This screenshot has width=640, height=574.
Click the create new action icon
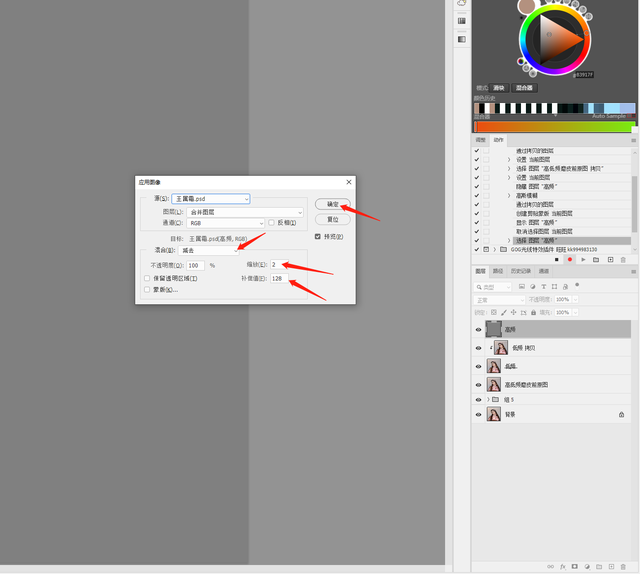click(x=610, y=260)
